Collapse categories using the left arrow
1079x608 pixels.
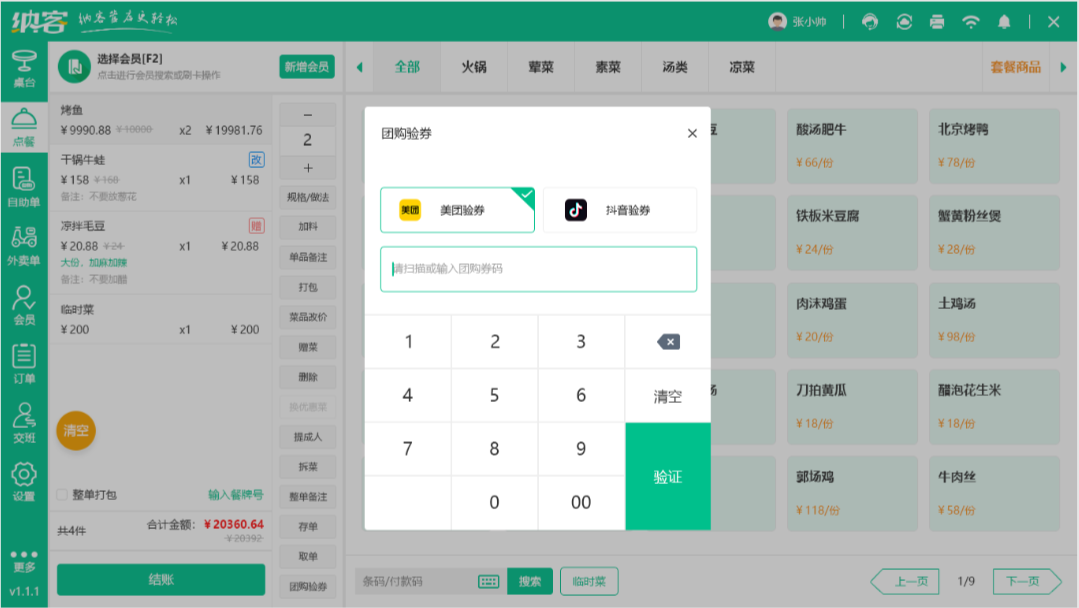360,67
